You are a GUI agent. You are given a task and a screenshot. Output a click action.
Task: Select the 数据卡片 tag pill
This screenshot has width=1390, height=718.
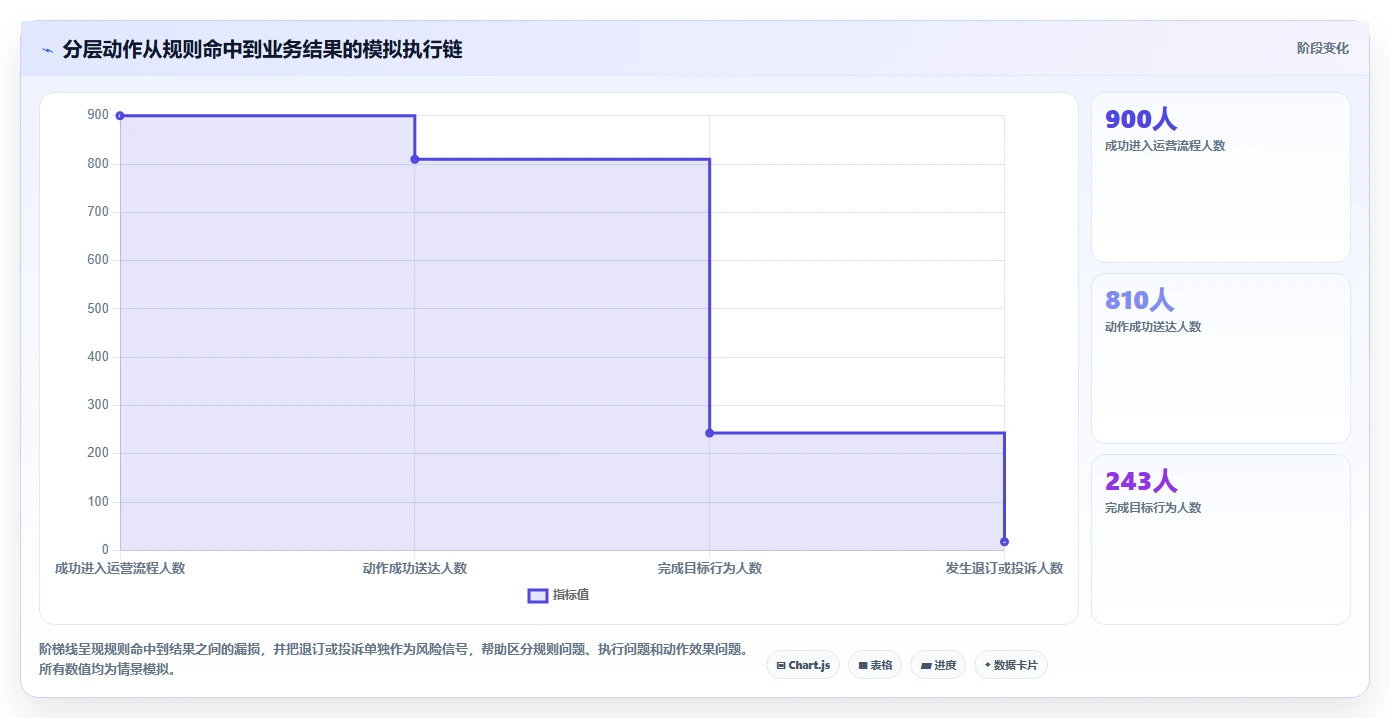[1011, 665]
